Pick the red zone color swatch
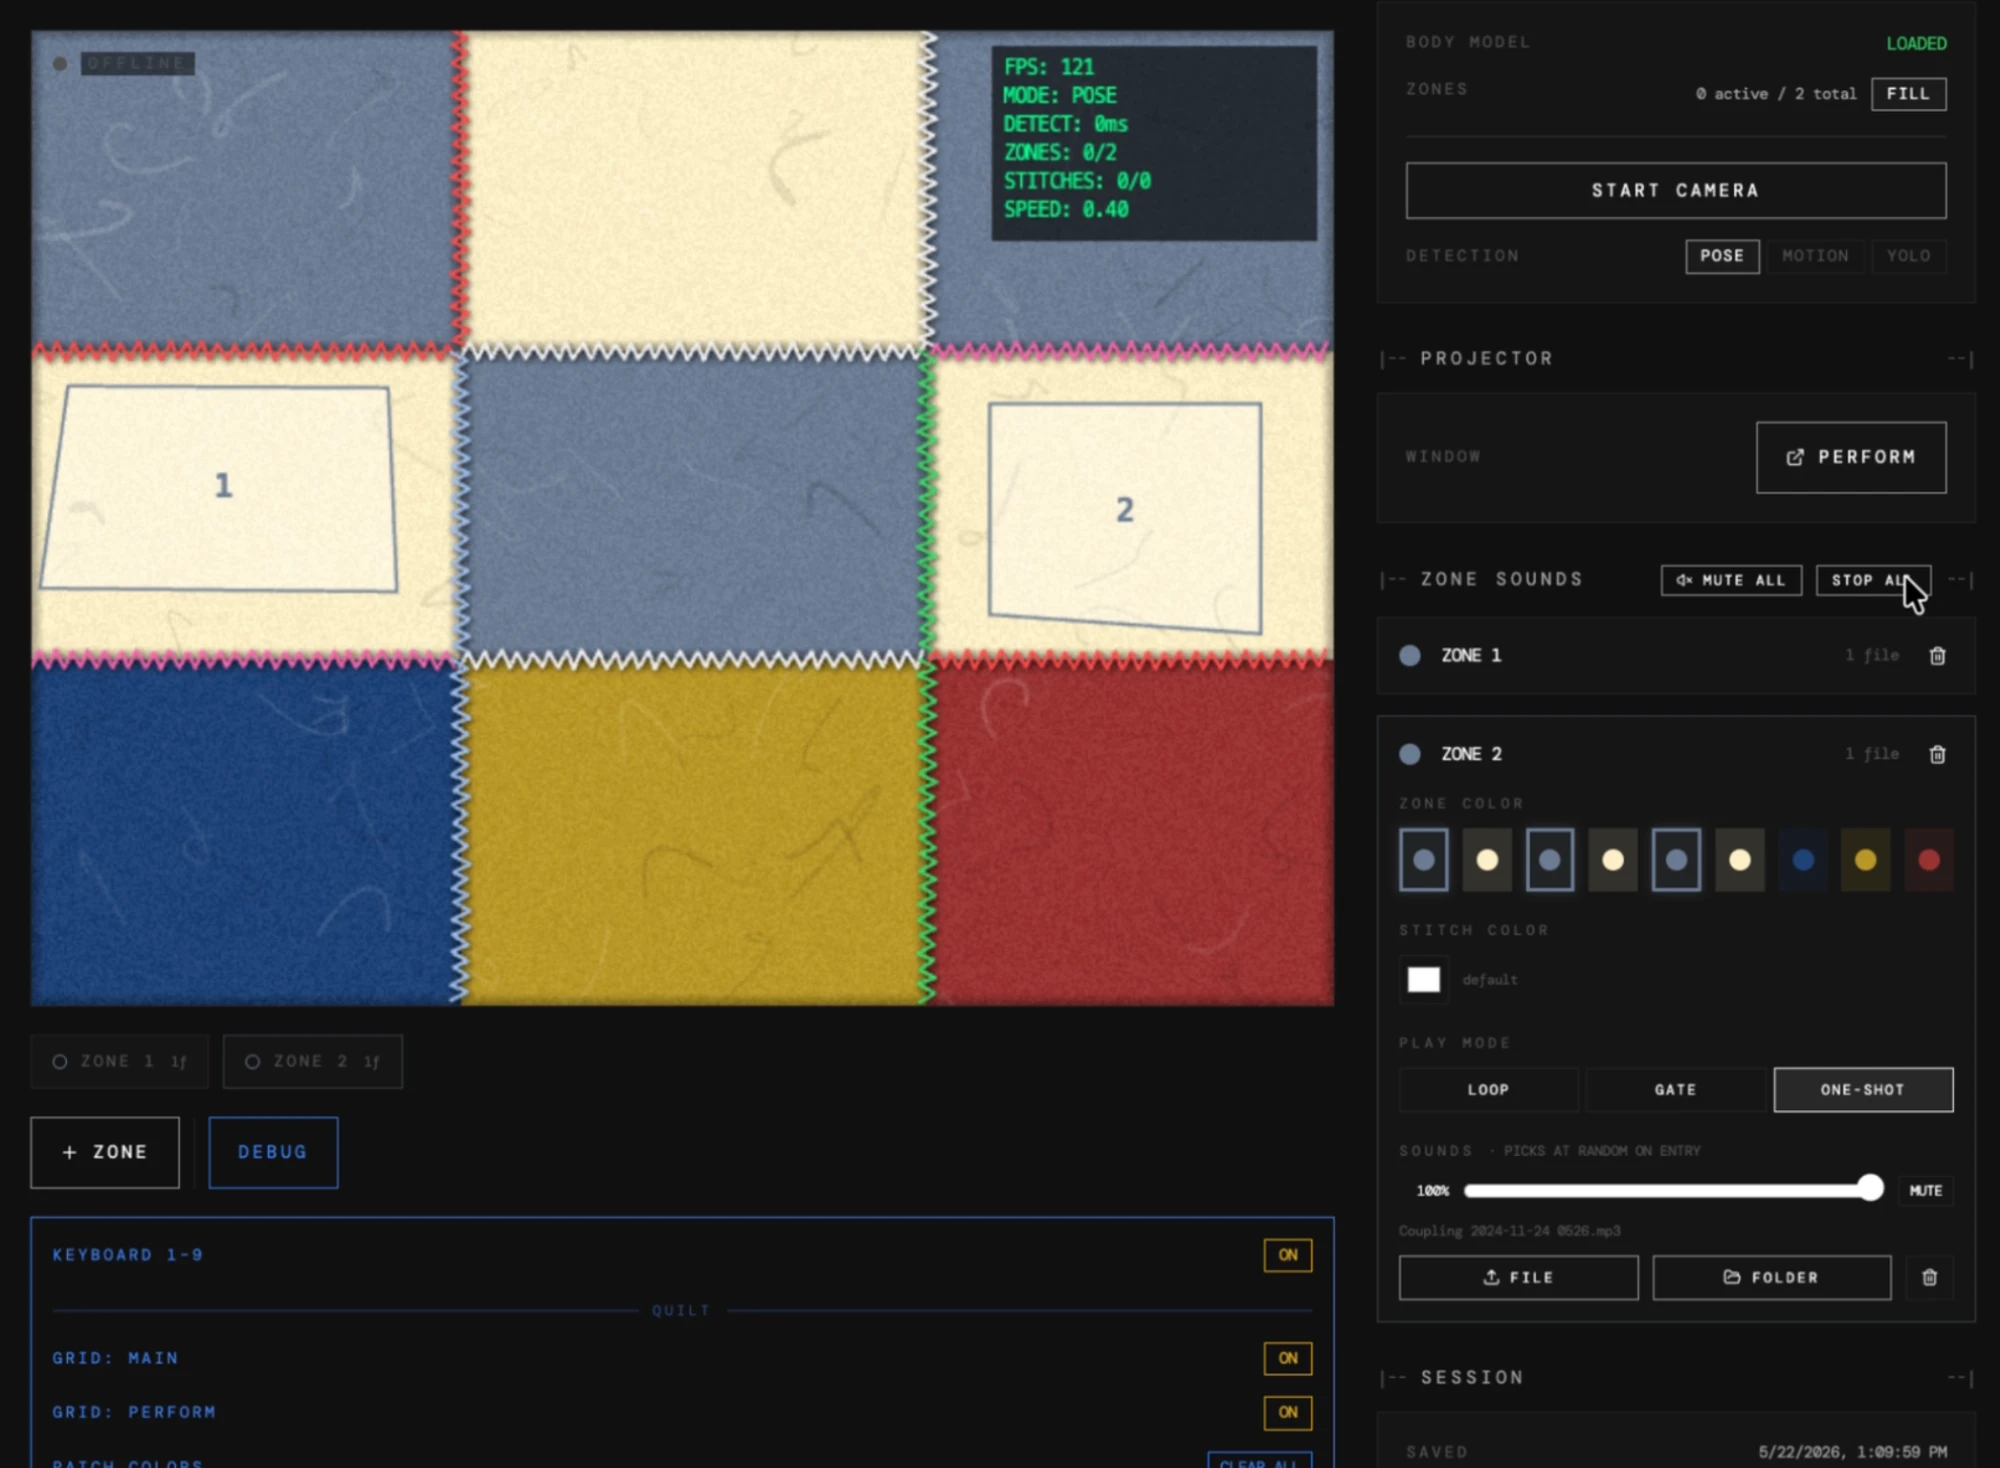2000x1468 pixels. pyautogui.click(x=1929, y=859)
